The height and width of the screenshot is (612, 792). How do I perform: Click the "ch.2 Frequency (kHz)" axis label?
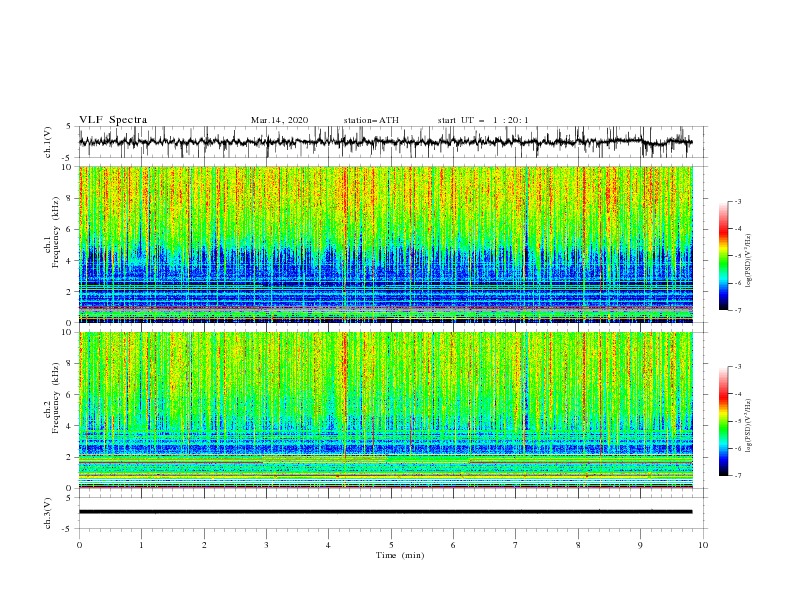(52, 398)
